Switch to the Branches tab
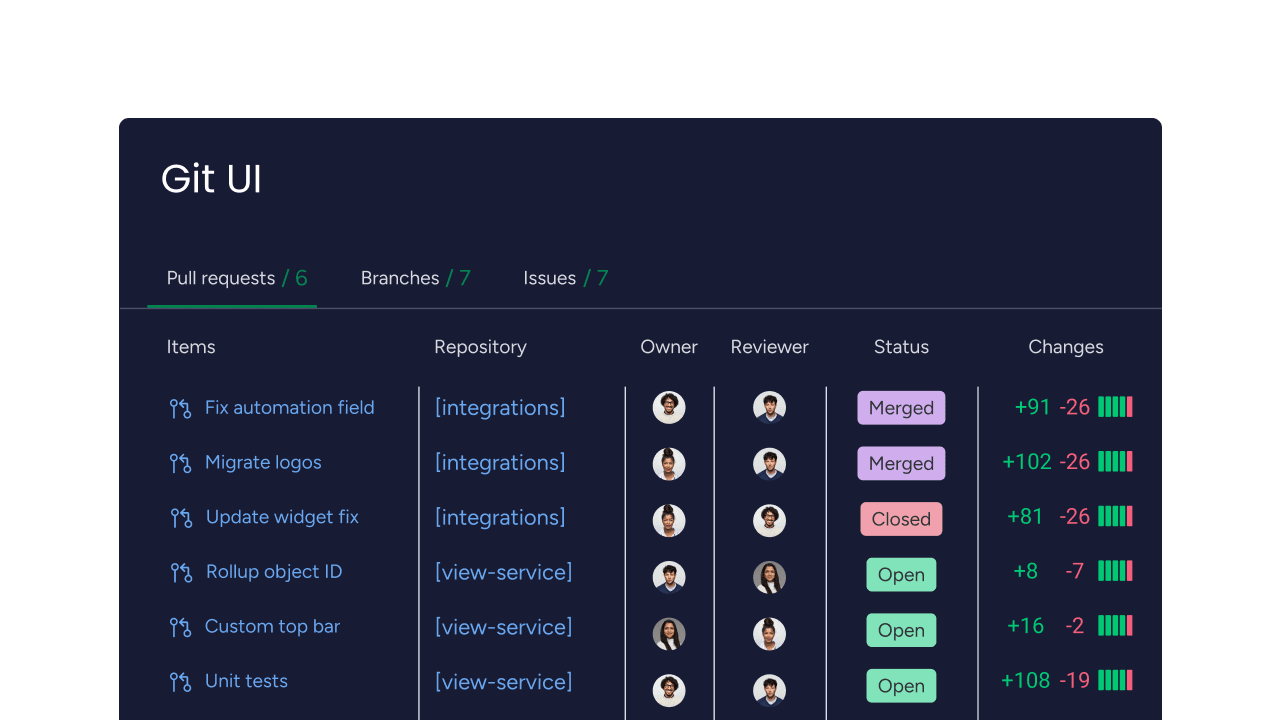 coord(416,278)
